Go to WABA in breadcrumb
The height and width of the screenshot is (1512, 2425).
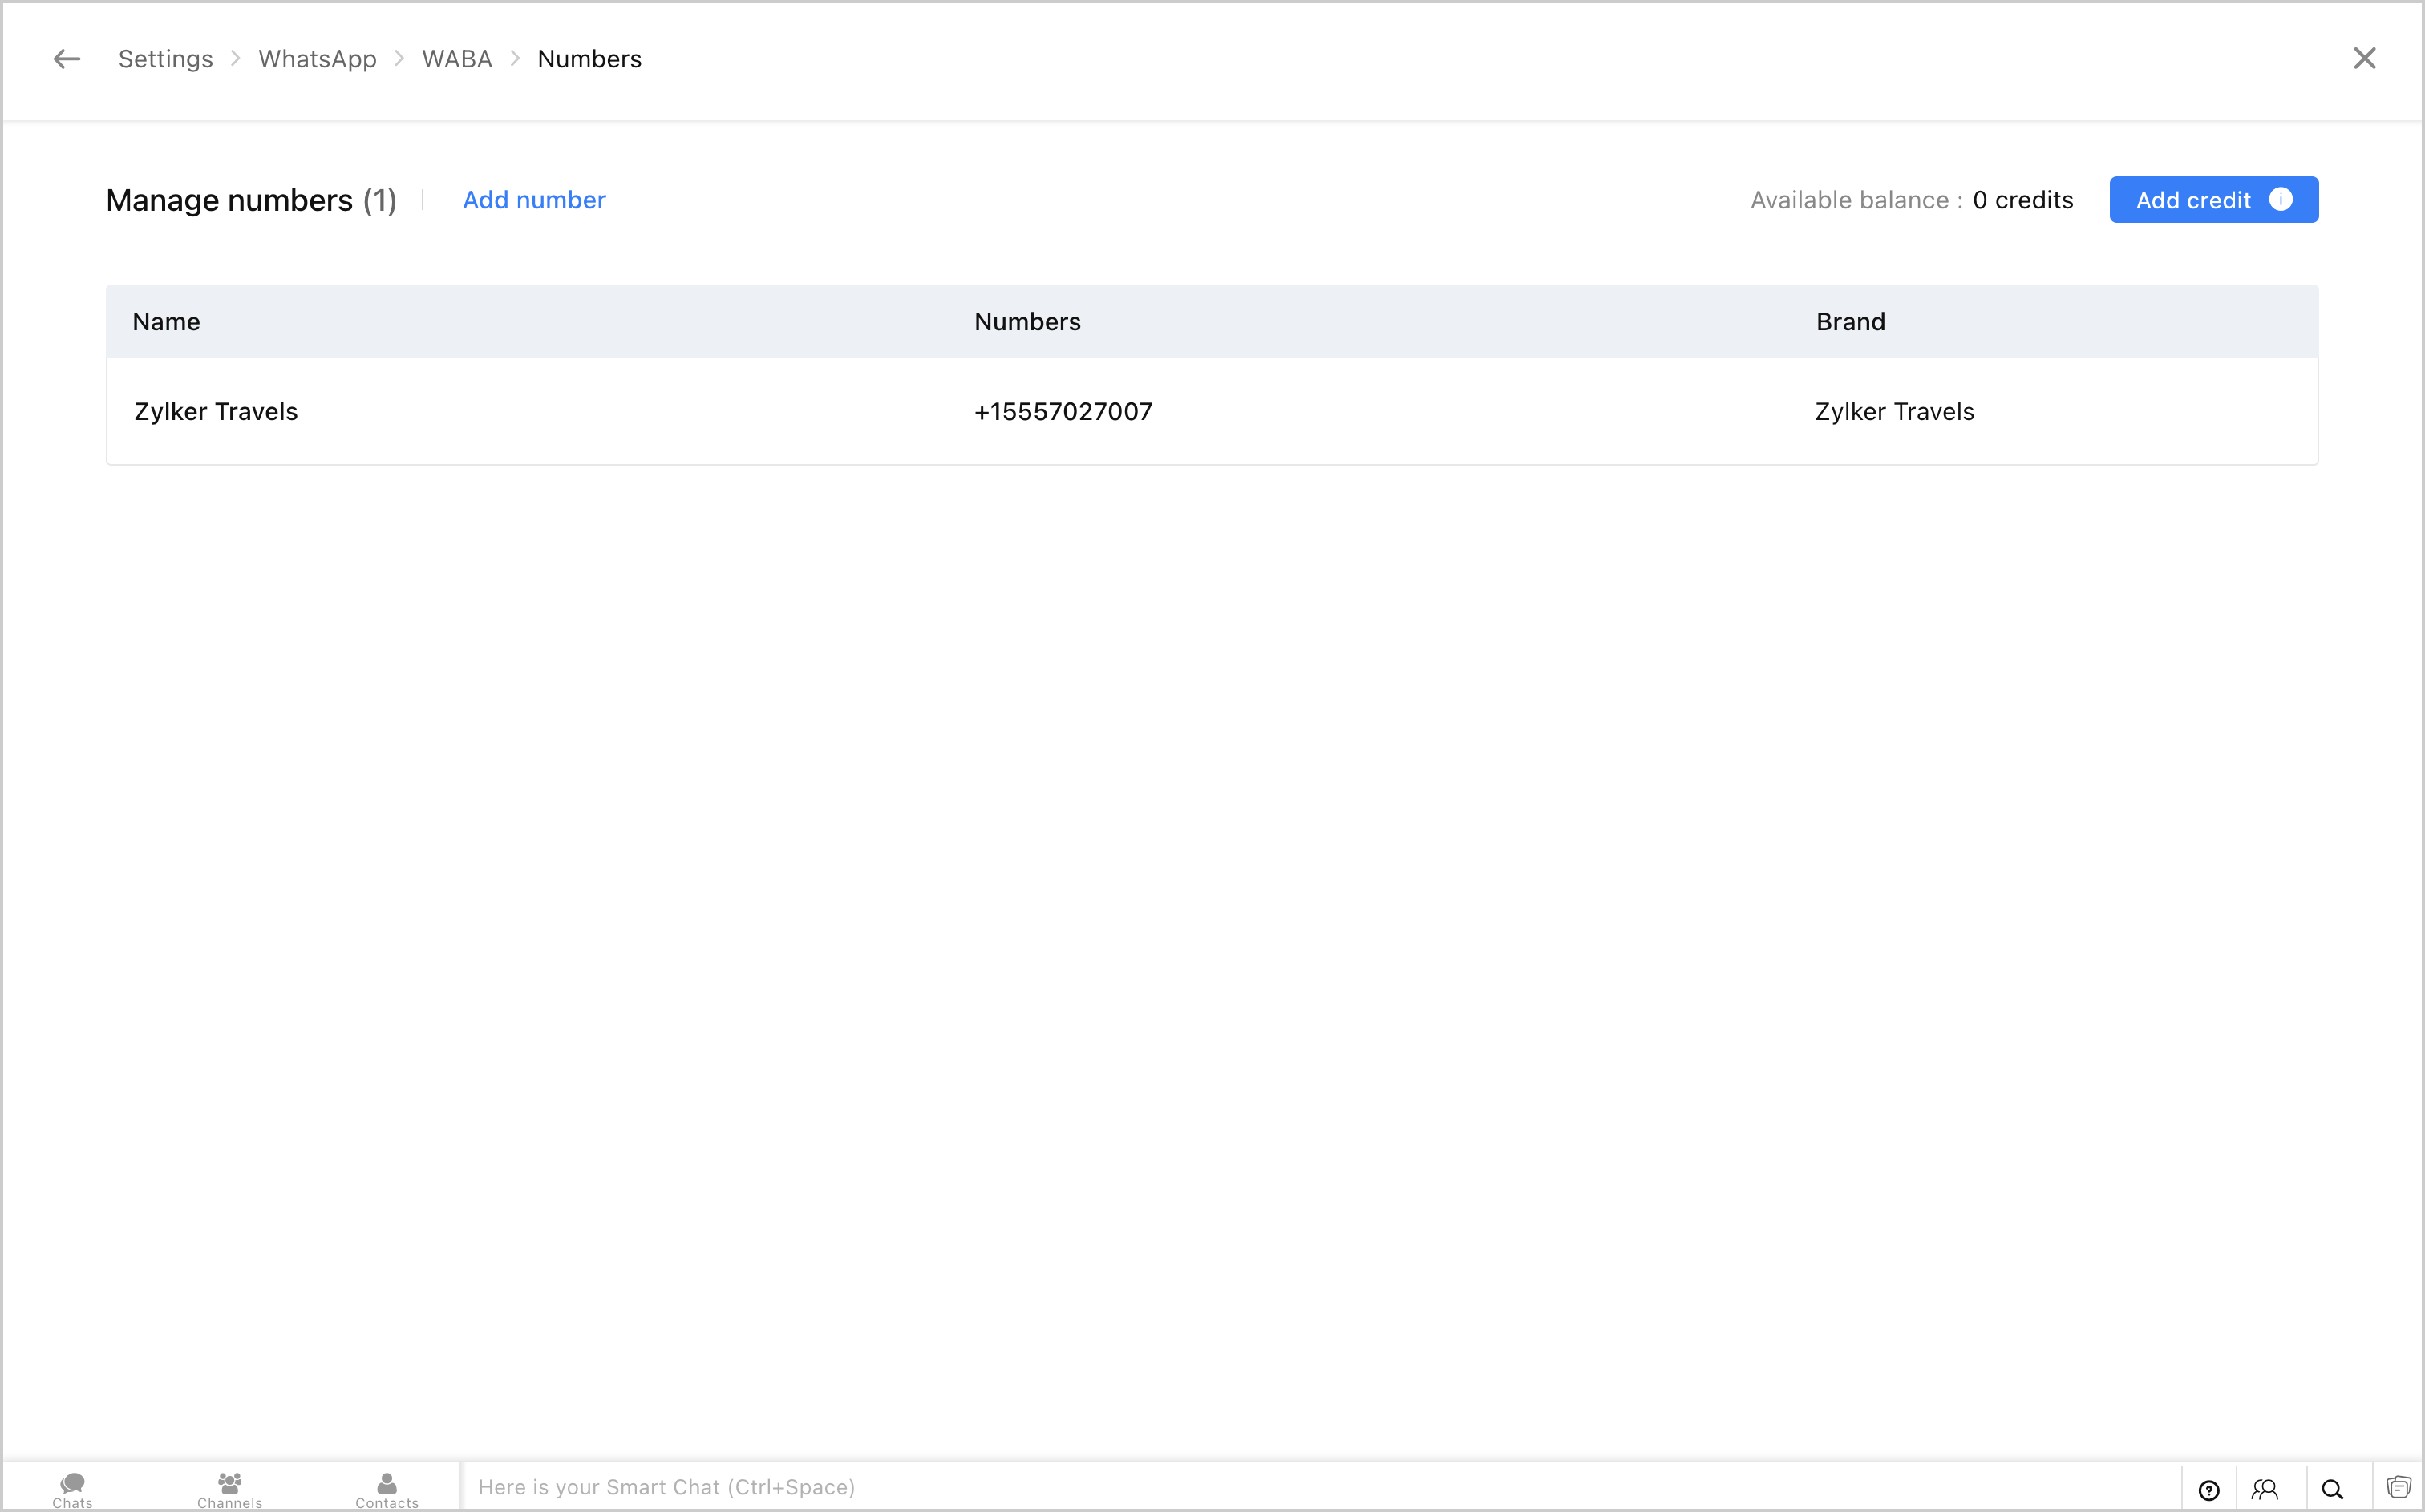[x=457, y=59]
